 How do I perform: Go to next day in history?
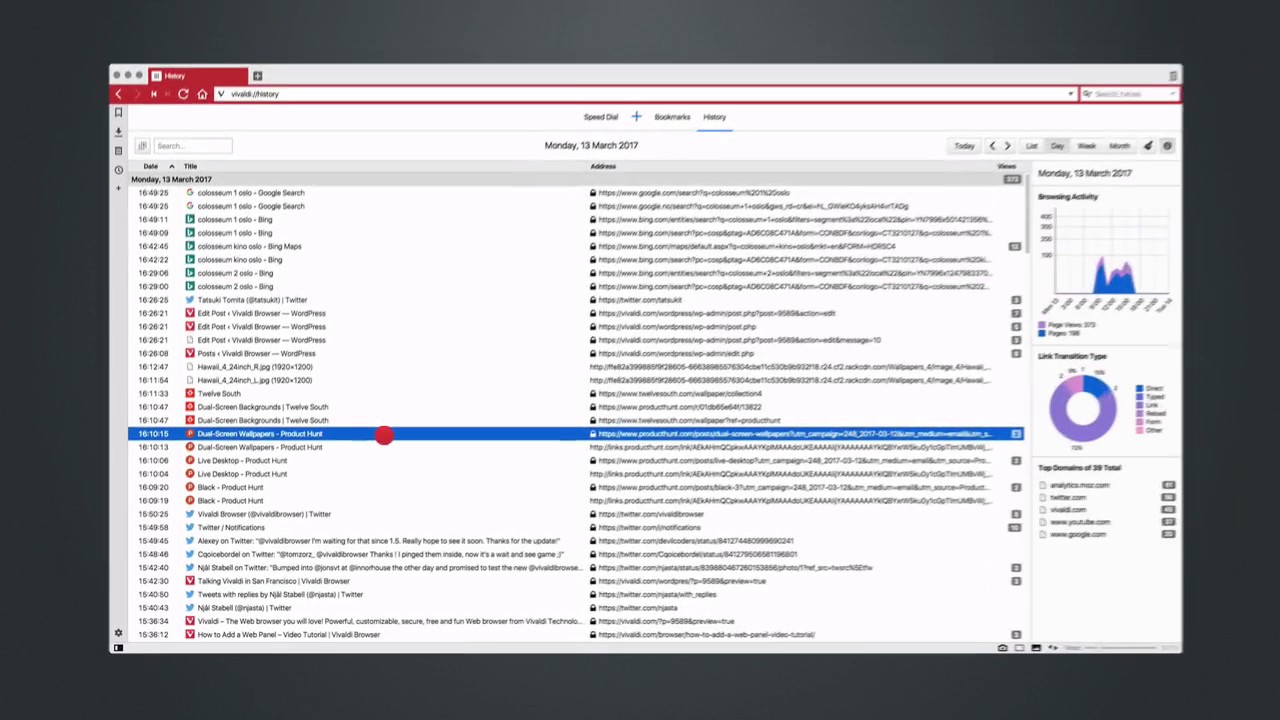[x=1007, y=146]
